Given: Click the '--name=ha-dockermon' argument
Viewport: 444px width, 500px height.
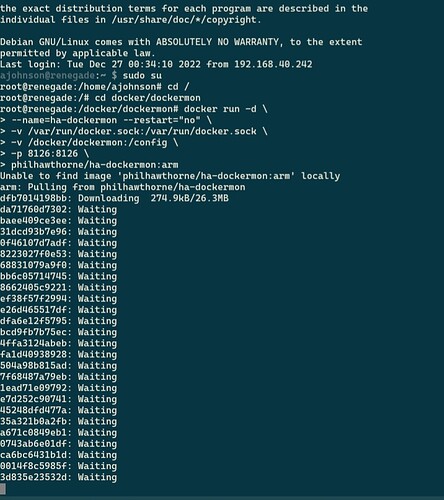Looking at the screenshot, I should pyautogui.click(x=64, y=120).
